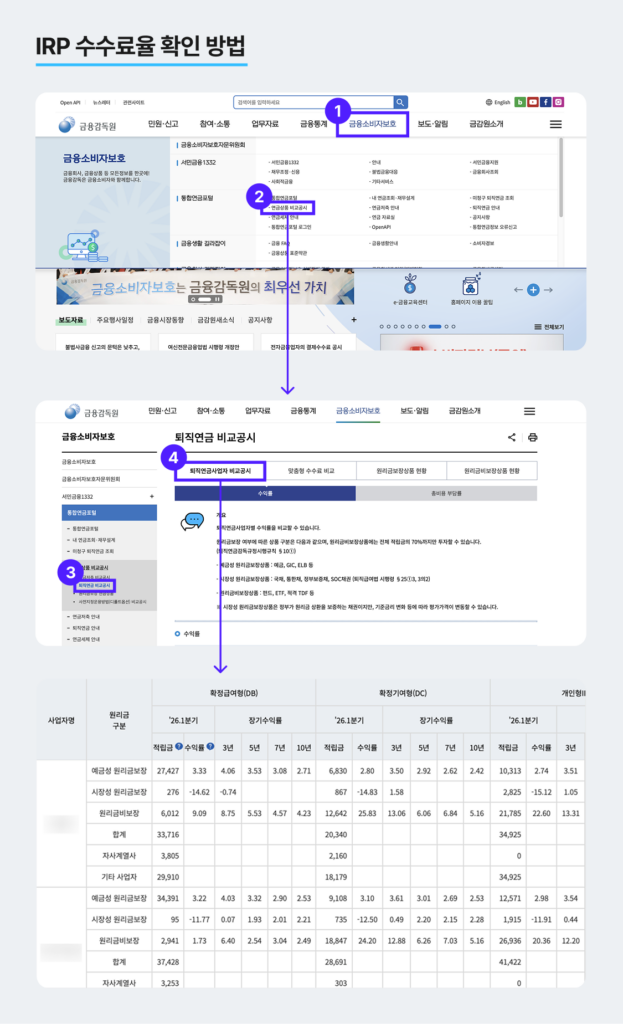Click the right arrow beside quick links

click(x=549, y=289)
